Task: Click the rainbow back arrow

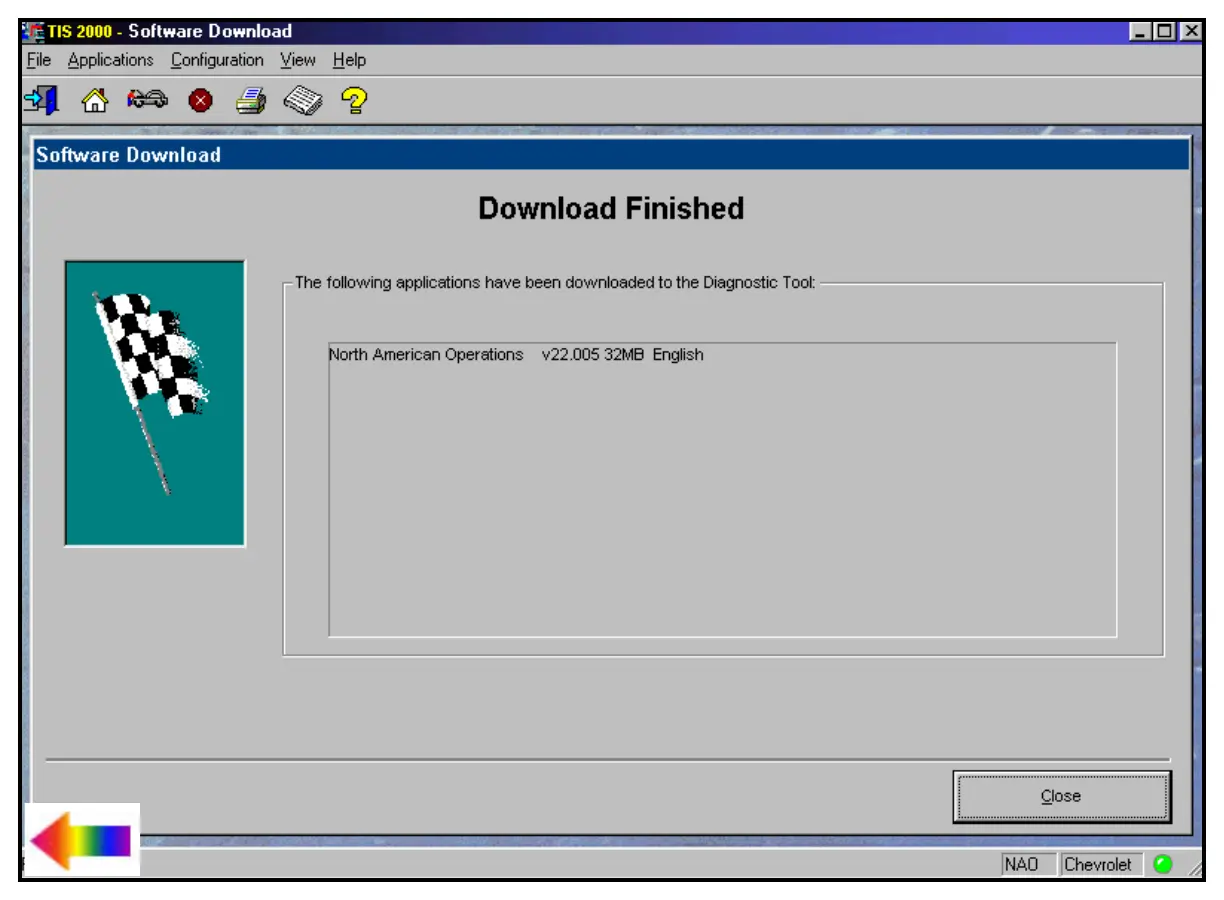Action: 82,840
